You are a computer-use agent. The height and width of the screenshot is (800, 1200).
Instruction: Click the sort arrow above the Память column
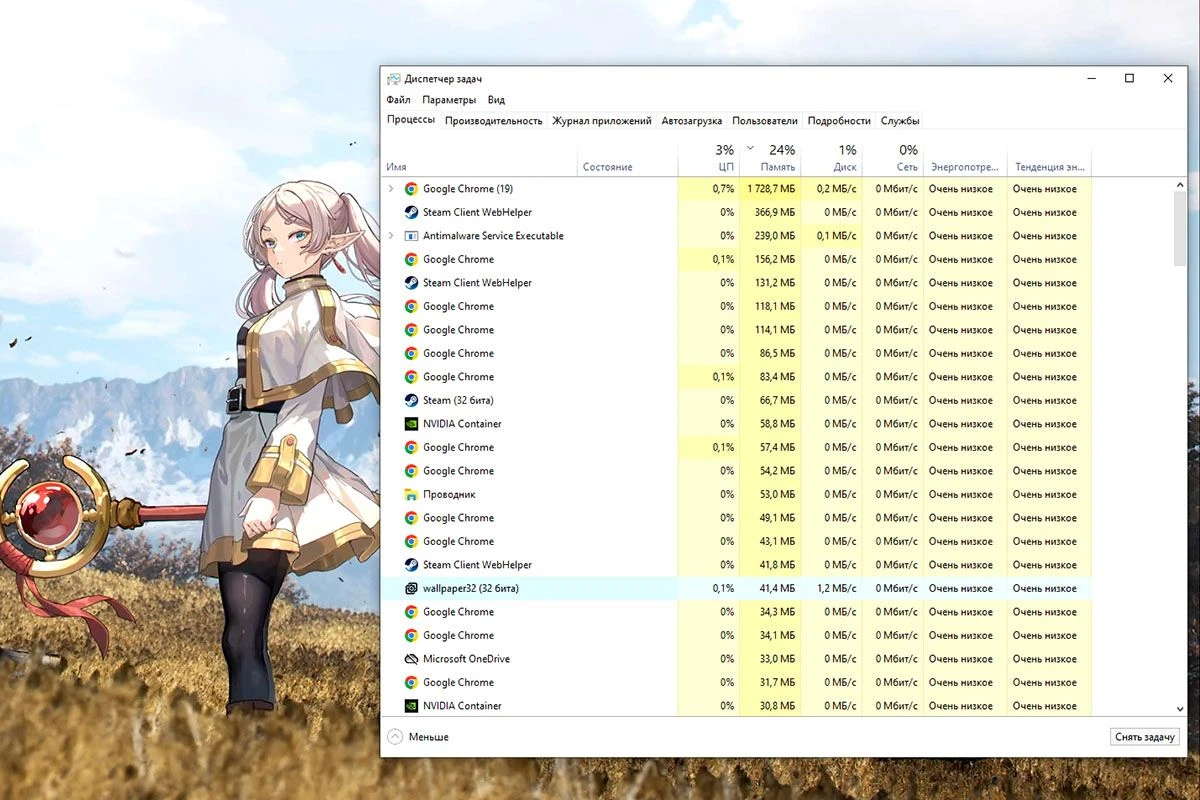[x=750, y=147]
